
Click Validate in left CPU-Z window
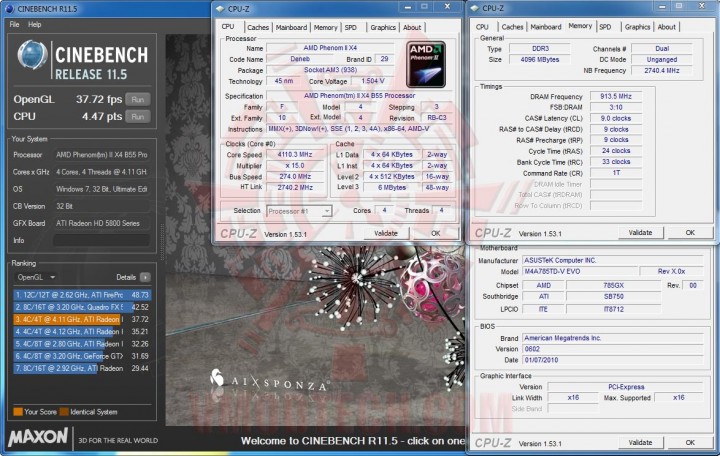[x=386, y=233]
